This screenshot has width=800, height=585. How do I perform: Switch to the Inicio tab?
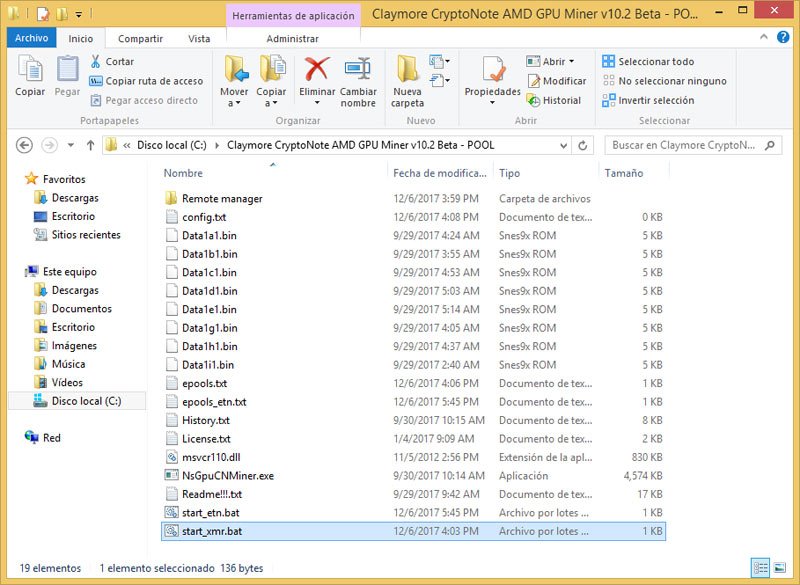pyautogui.click(x=81, y=39)
